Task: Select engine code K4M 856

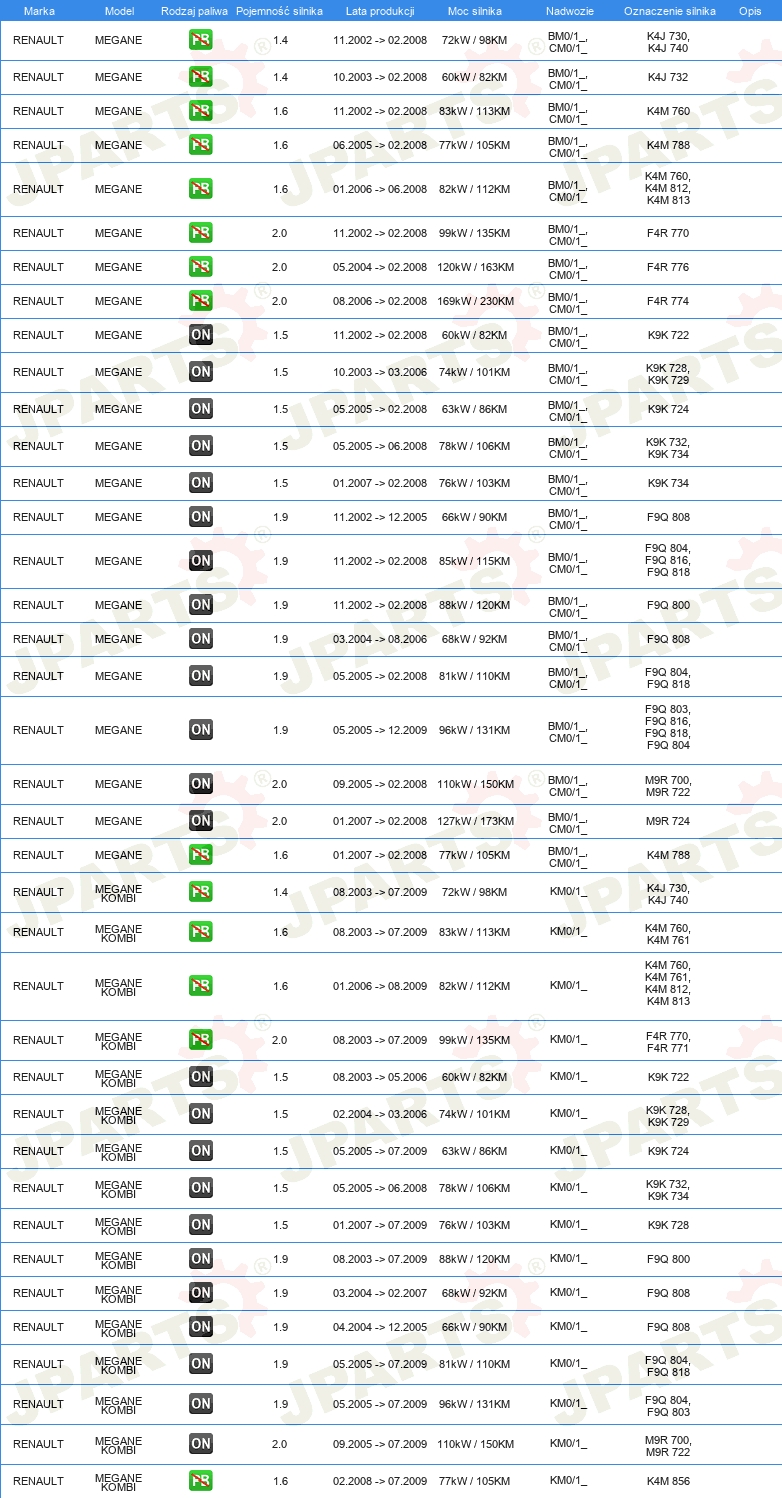Action: pyautogui.click(x=668, y=1481)
